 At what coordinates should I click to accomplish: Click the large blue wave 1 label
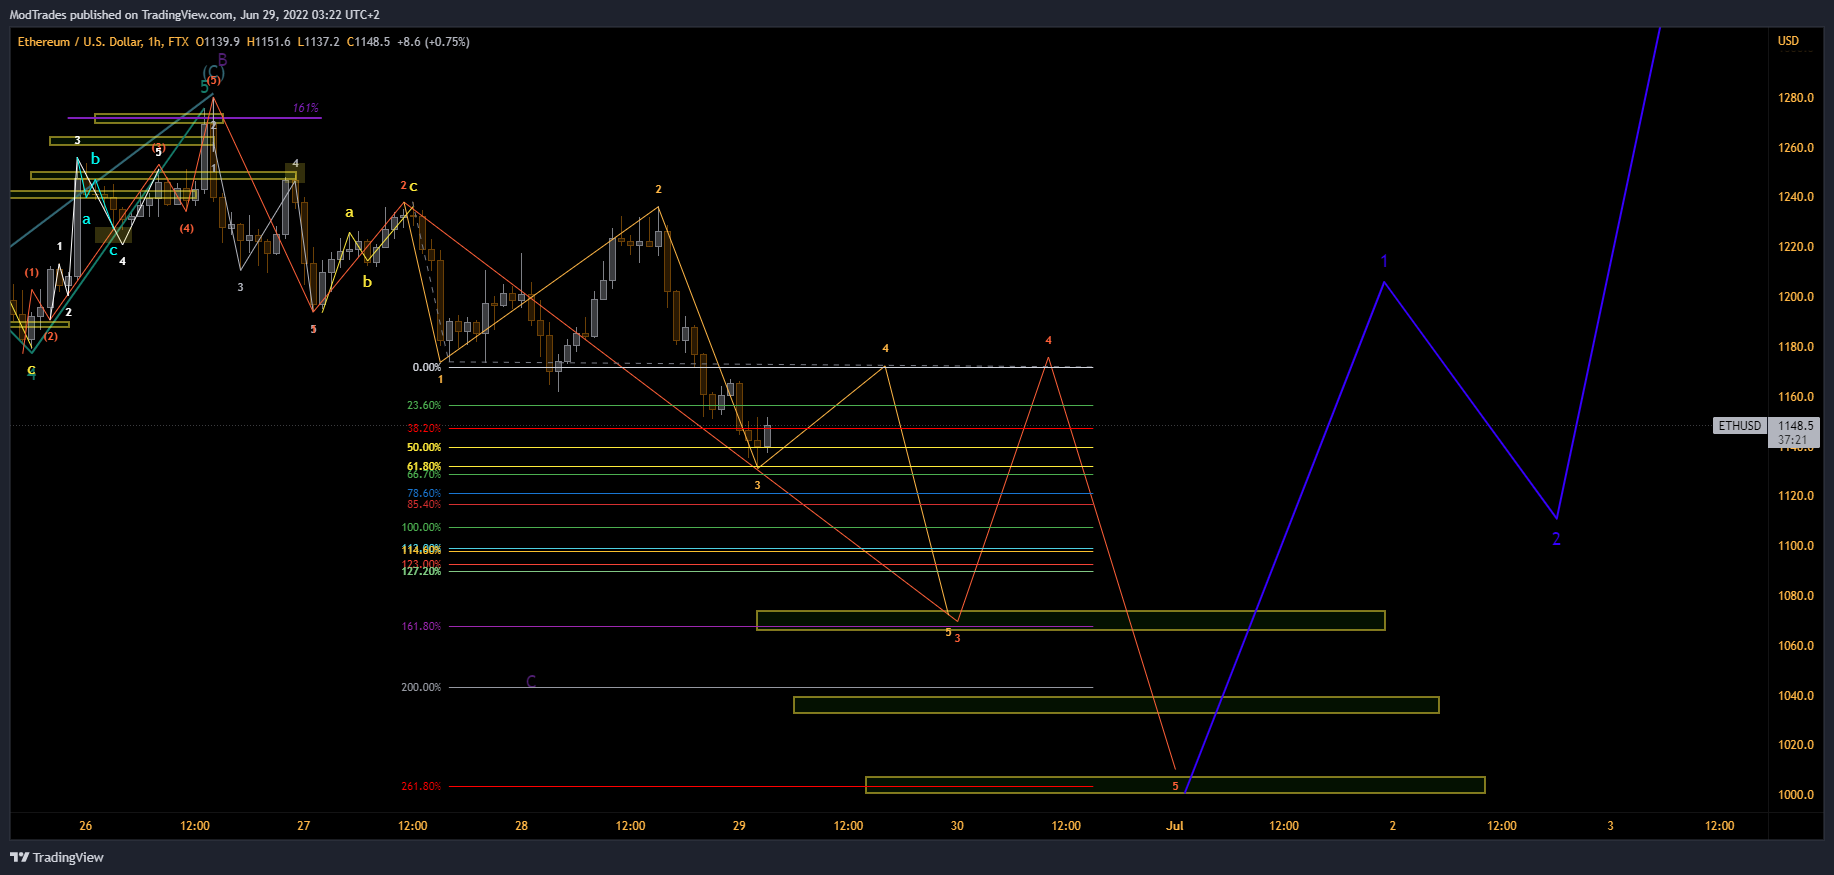tap(1384, 262)
